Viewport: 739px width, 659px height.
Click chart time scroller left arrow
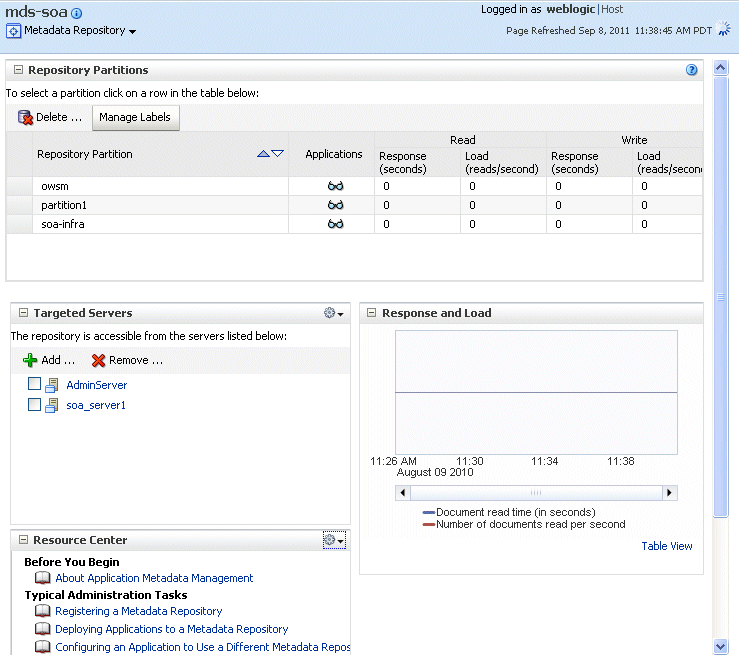[402, 493]
